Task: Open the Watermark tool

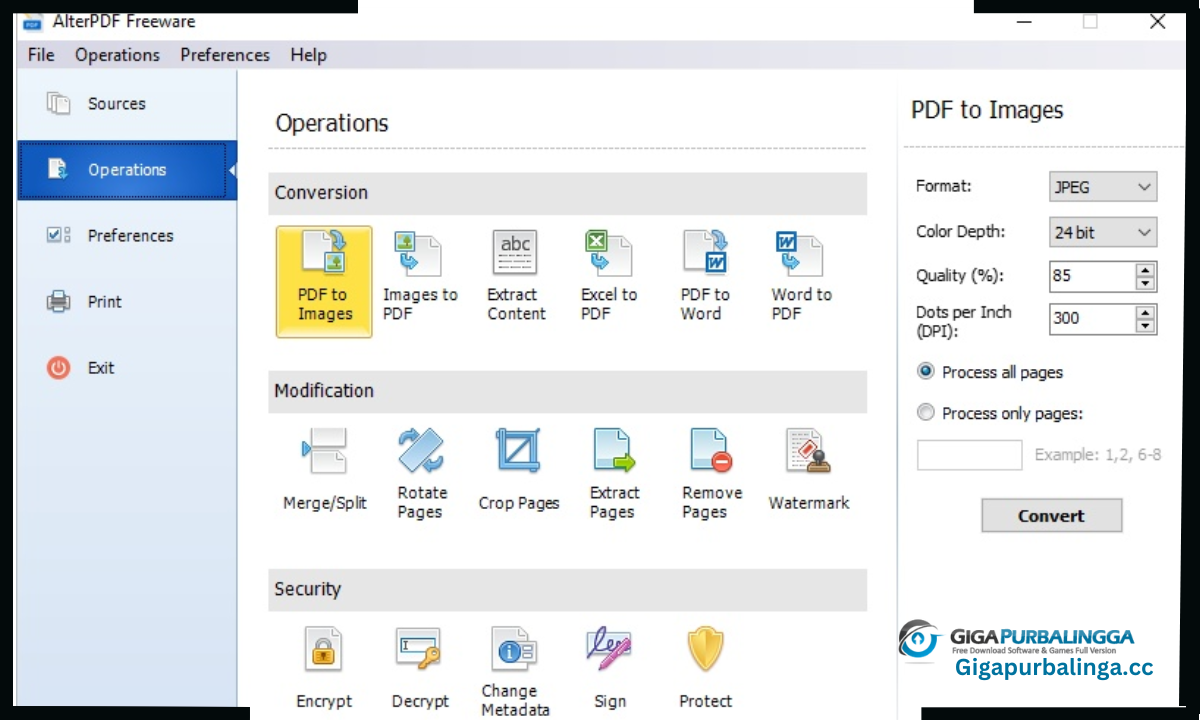Action: tap(808, 470)
